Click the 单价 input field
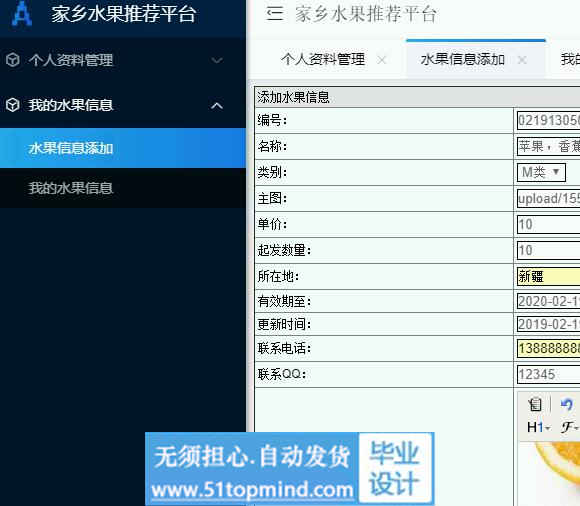This screenshot has width=580, height=506. coord(548,224)
